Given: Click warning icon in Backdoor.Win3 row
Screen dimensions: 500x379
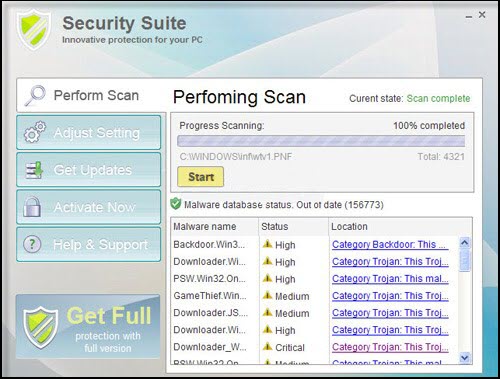Looking at the screenshot, I should (x=267, y=244).
